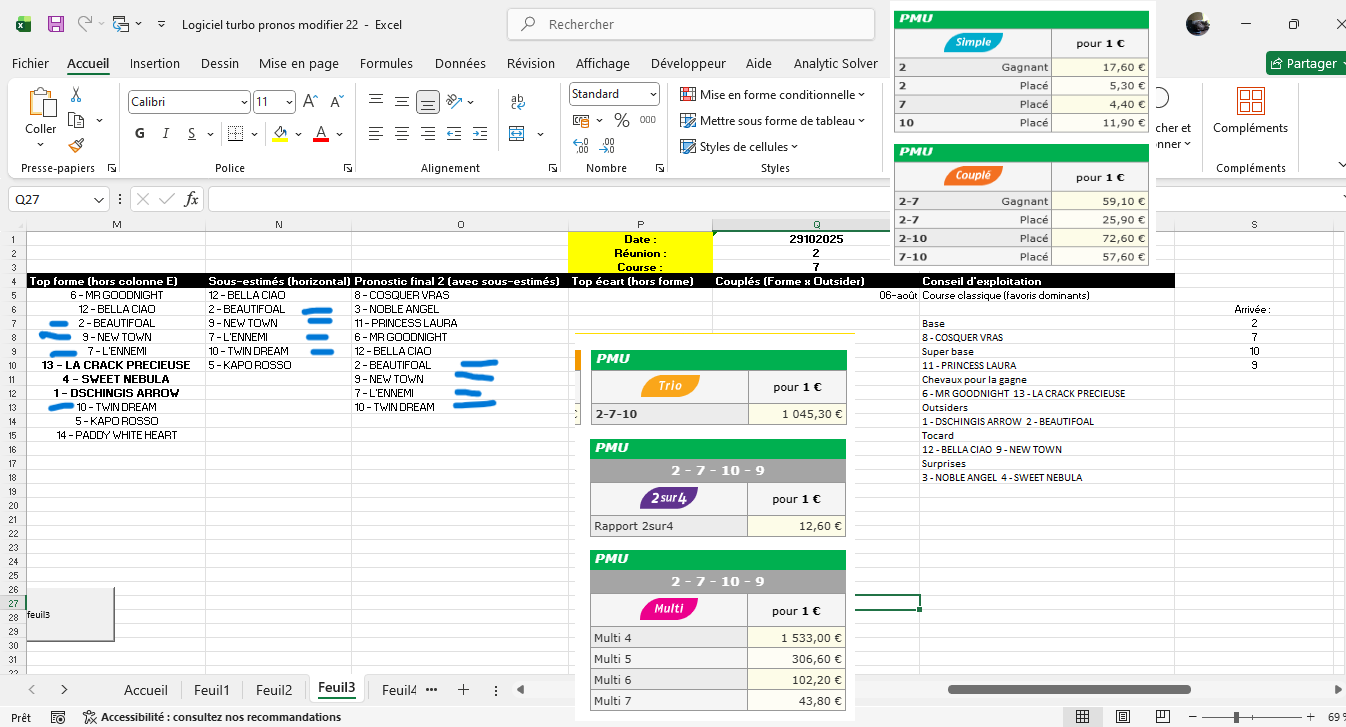The width and height of the screenshot is (1346, 727).
Task: Increase indent in the Alignement group
Action: pos(480,133)
